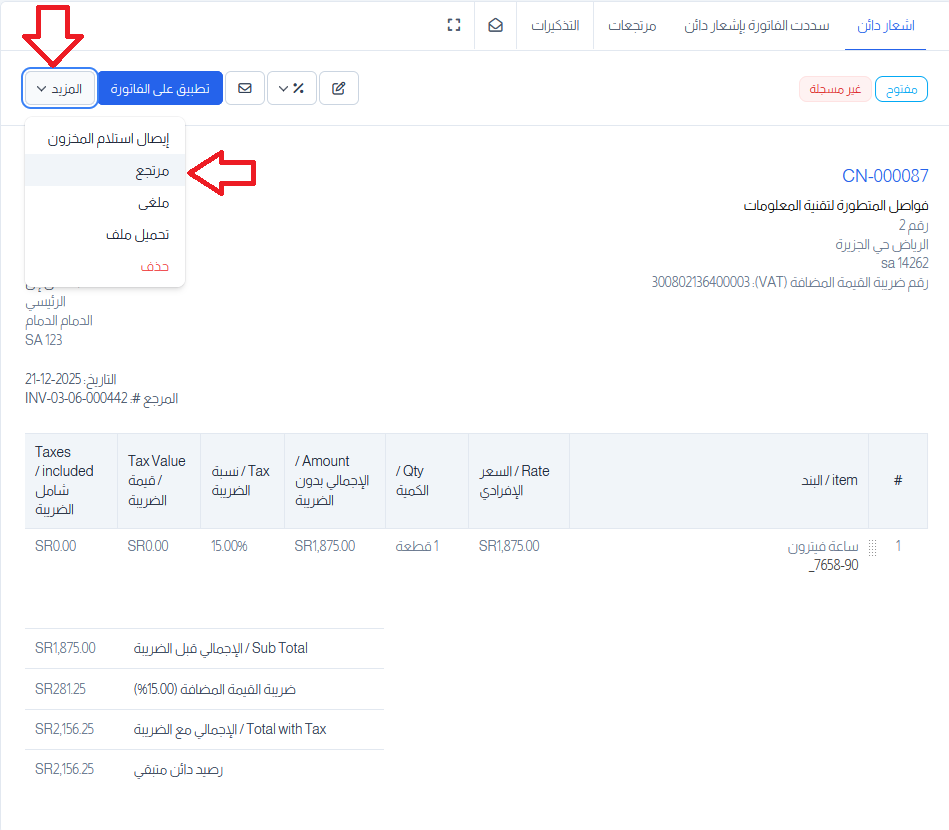Click the red حذف delete option

click(155, 267)
